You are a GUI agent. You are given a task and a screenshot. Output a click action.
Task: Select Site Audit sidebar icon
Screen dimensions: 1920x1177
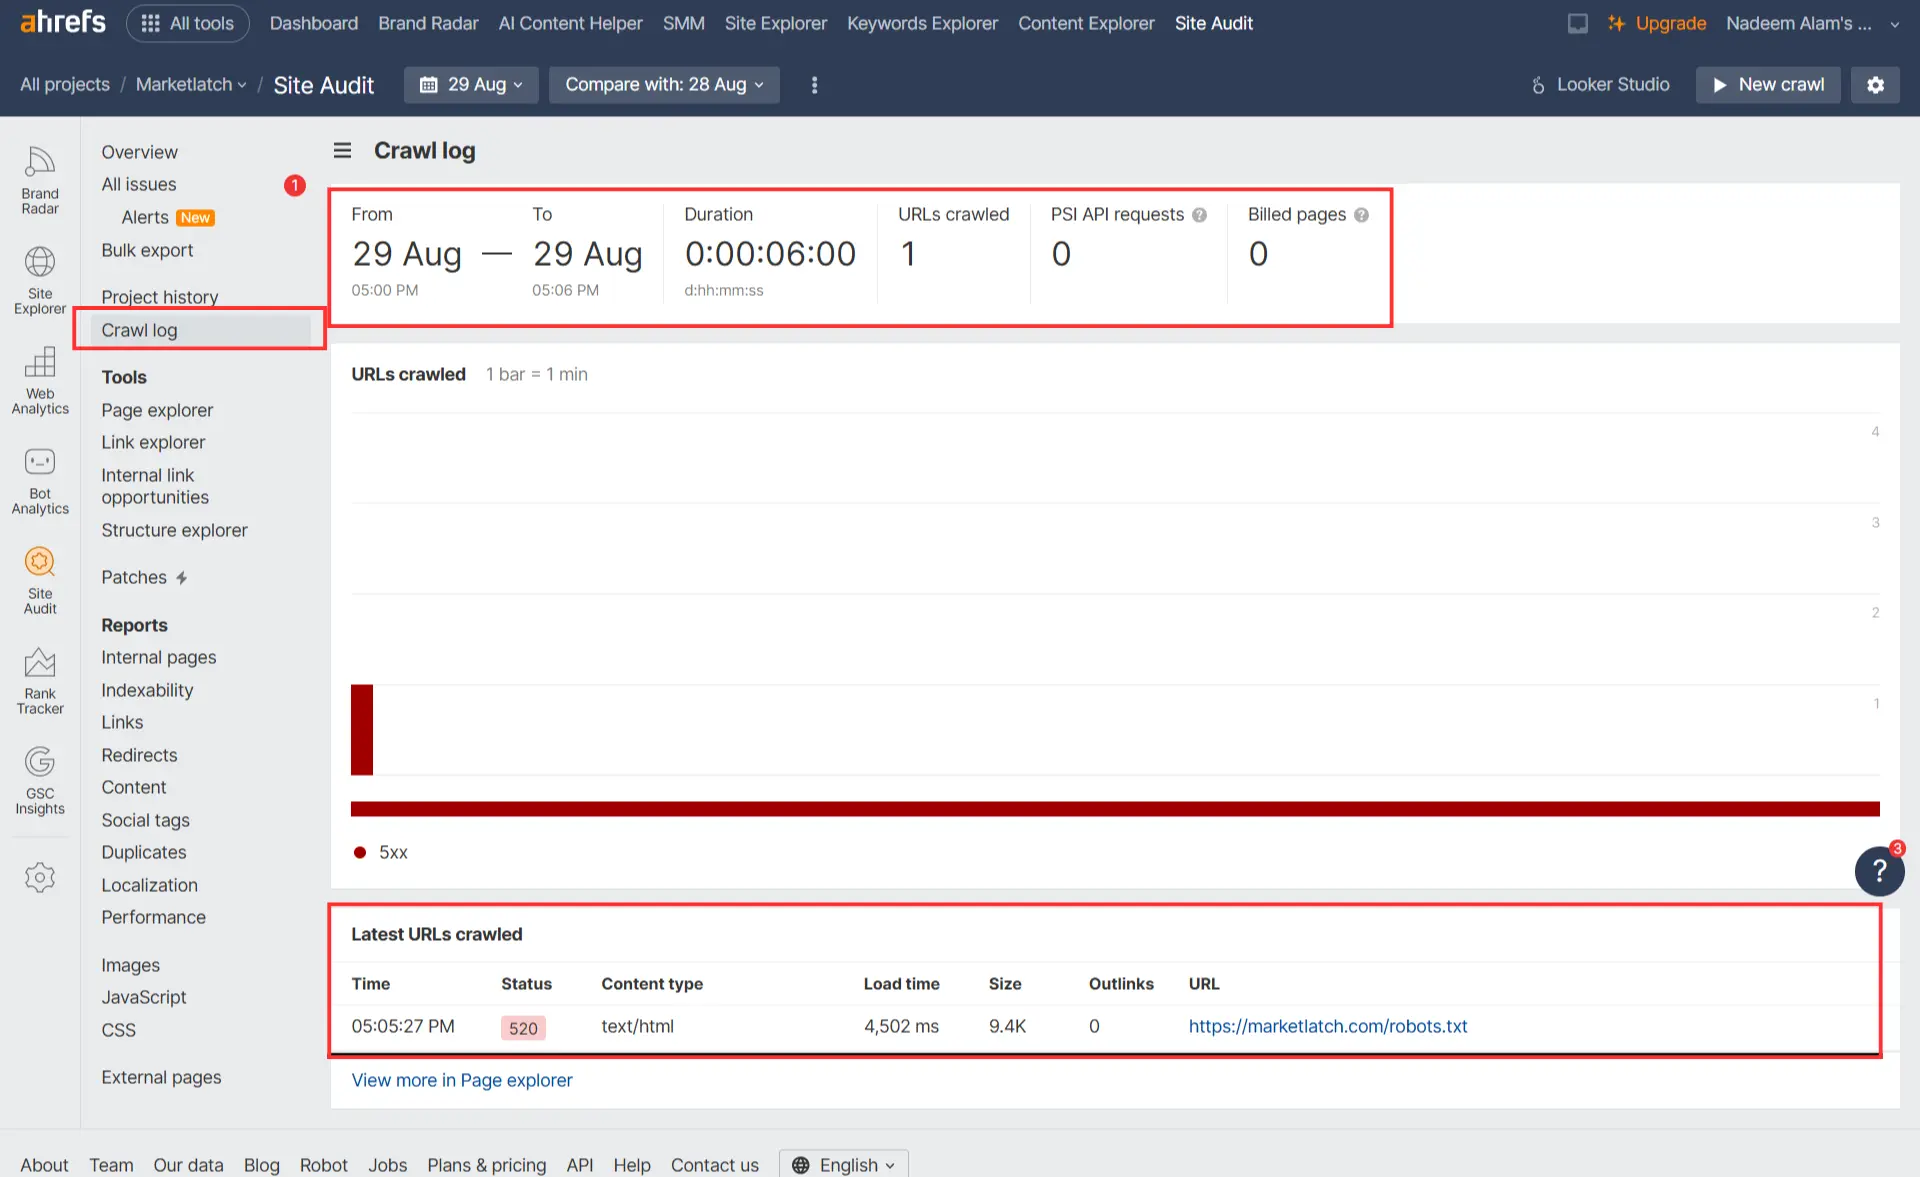point(40,580)
